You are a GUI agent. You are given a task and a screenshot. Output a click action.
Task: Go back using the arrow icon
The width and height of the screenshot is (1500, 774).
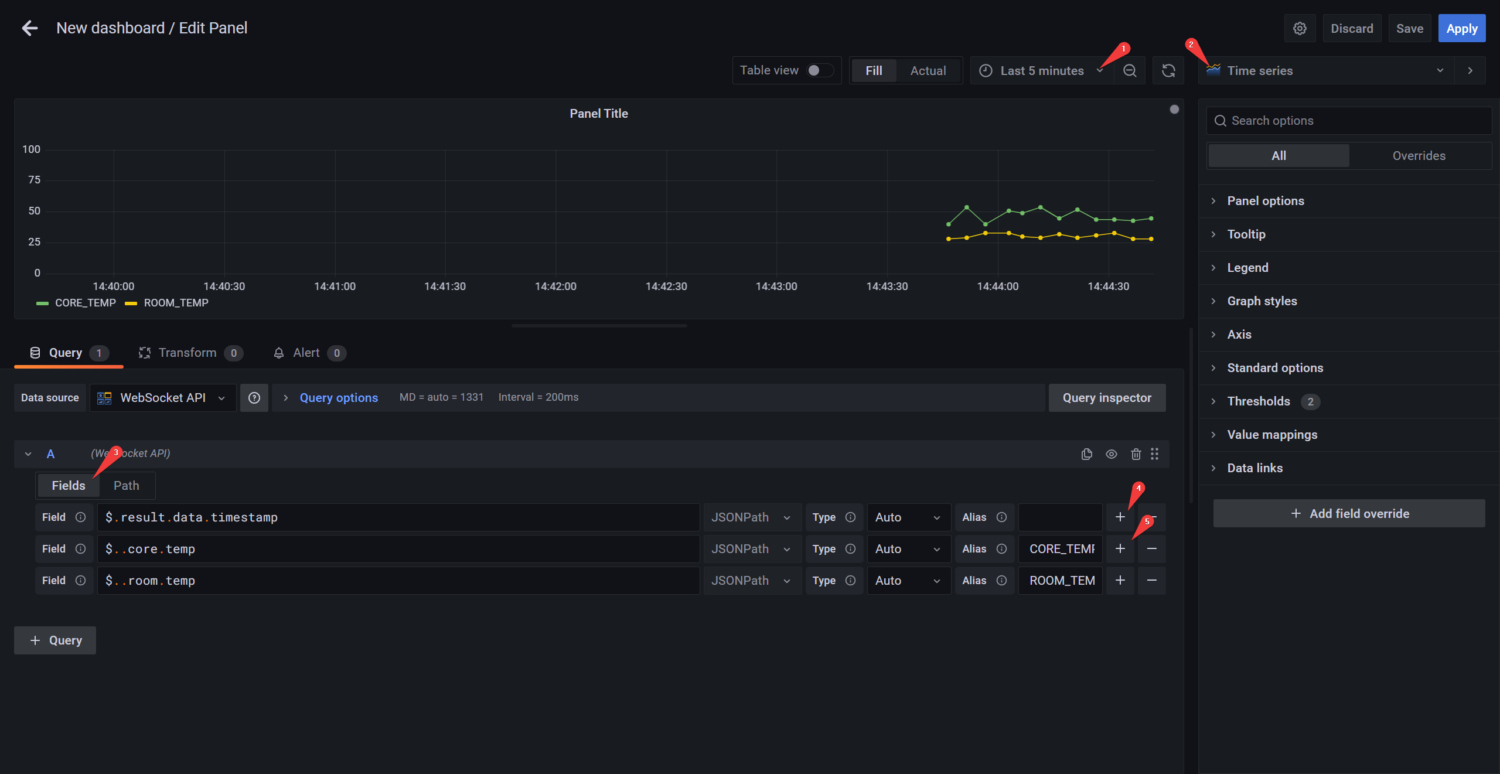29,28
